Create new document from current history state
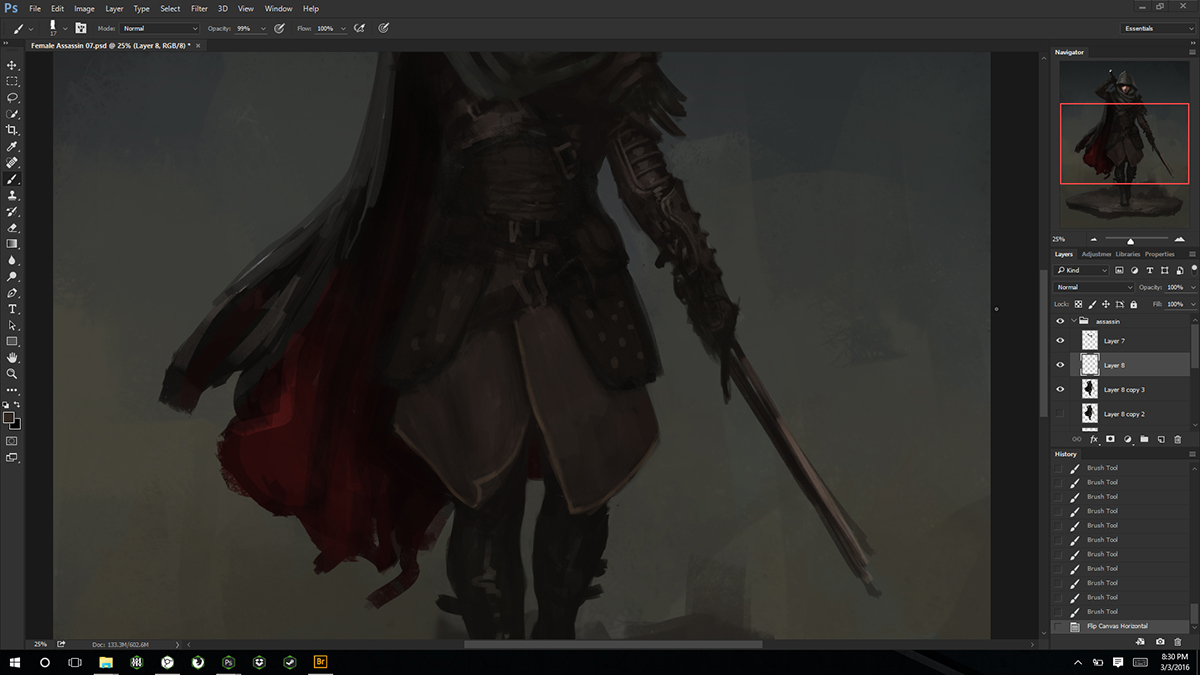Image resolution: width=1200 pixels, height=675 pixels. pos(1141,641)
